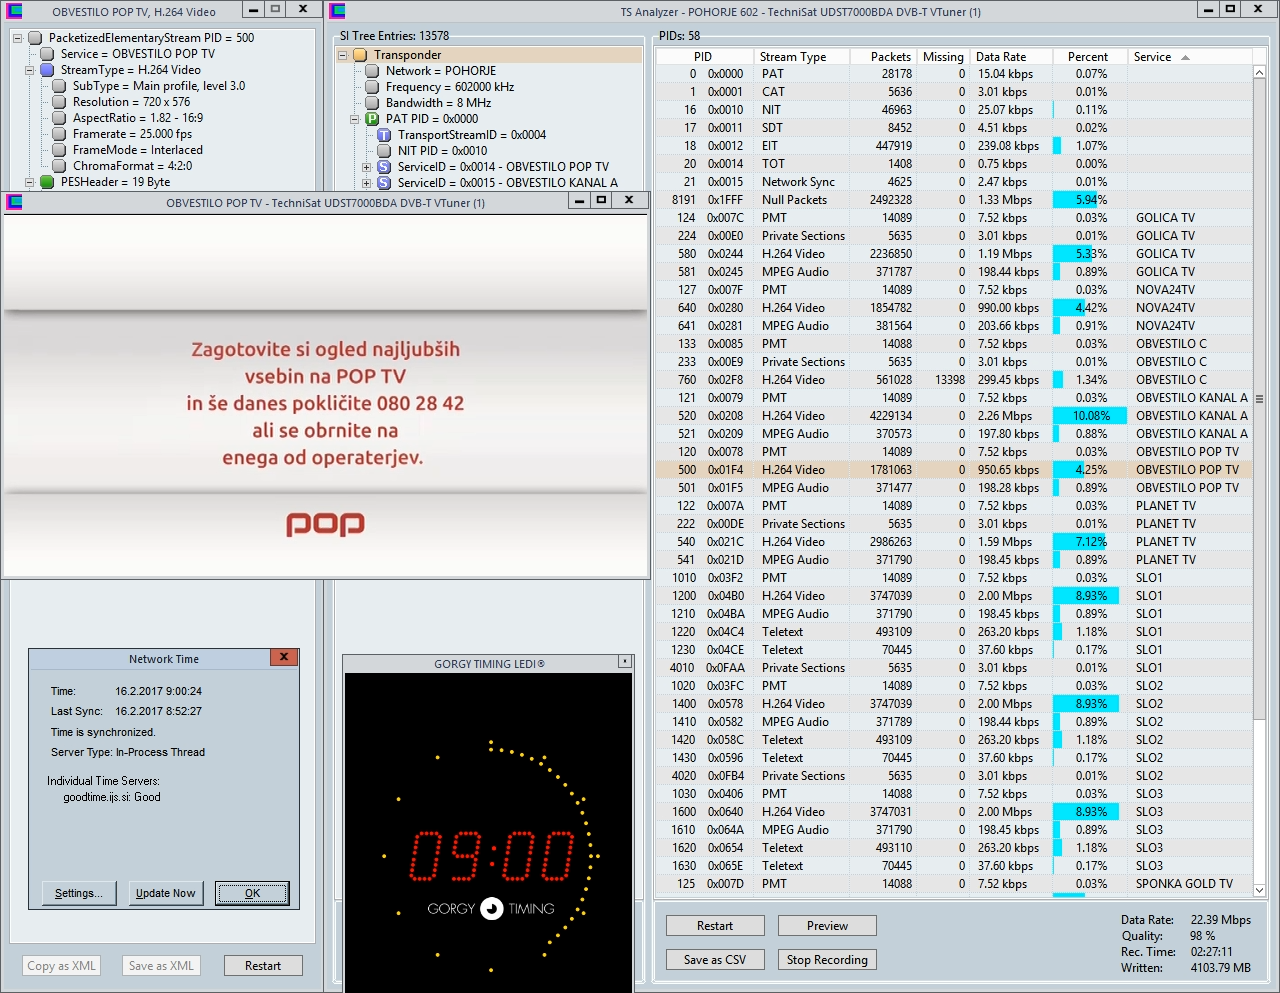Viewport: 1280px width, 993px height.
Task: Click the Gorgy Timing logo
Action: [491, 908]
